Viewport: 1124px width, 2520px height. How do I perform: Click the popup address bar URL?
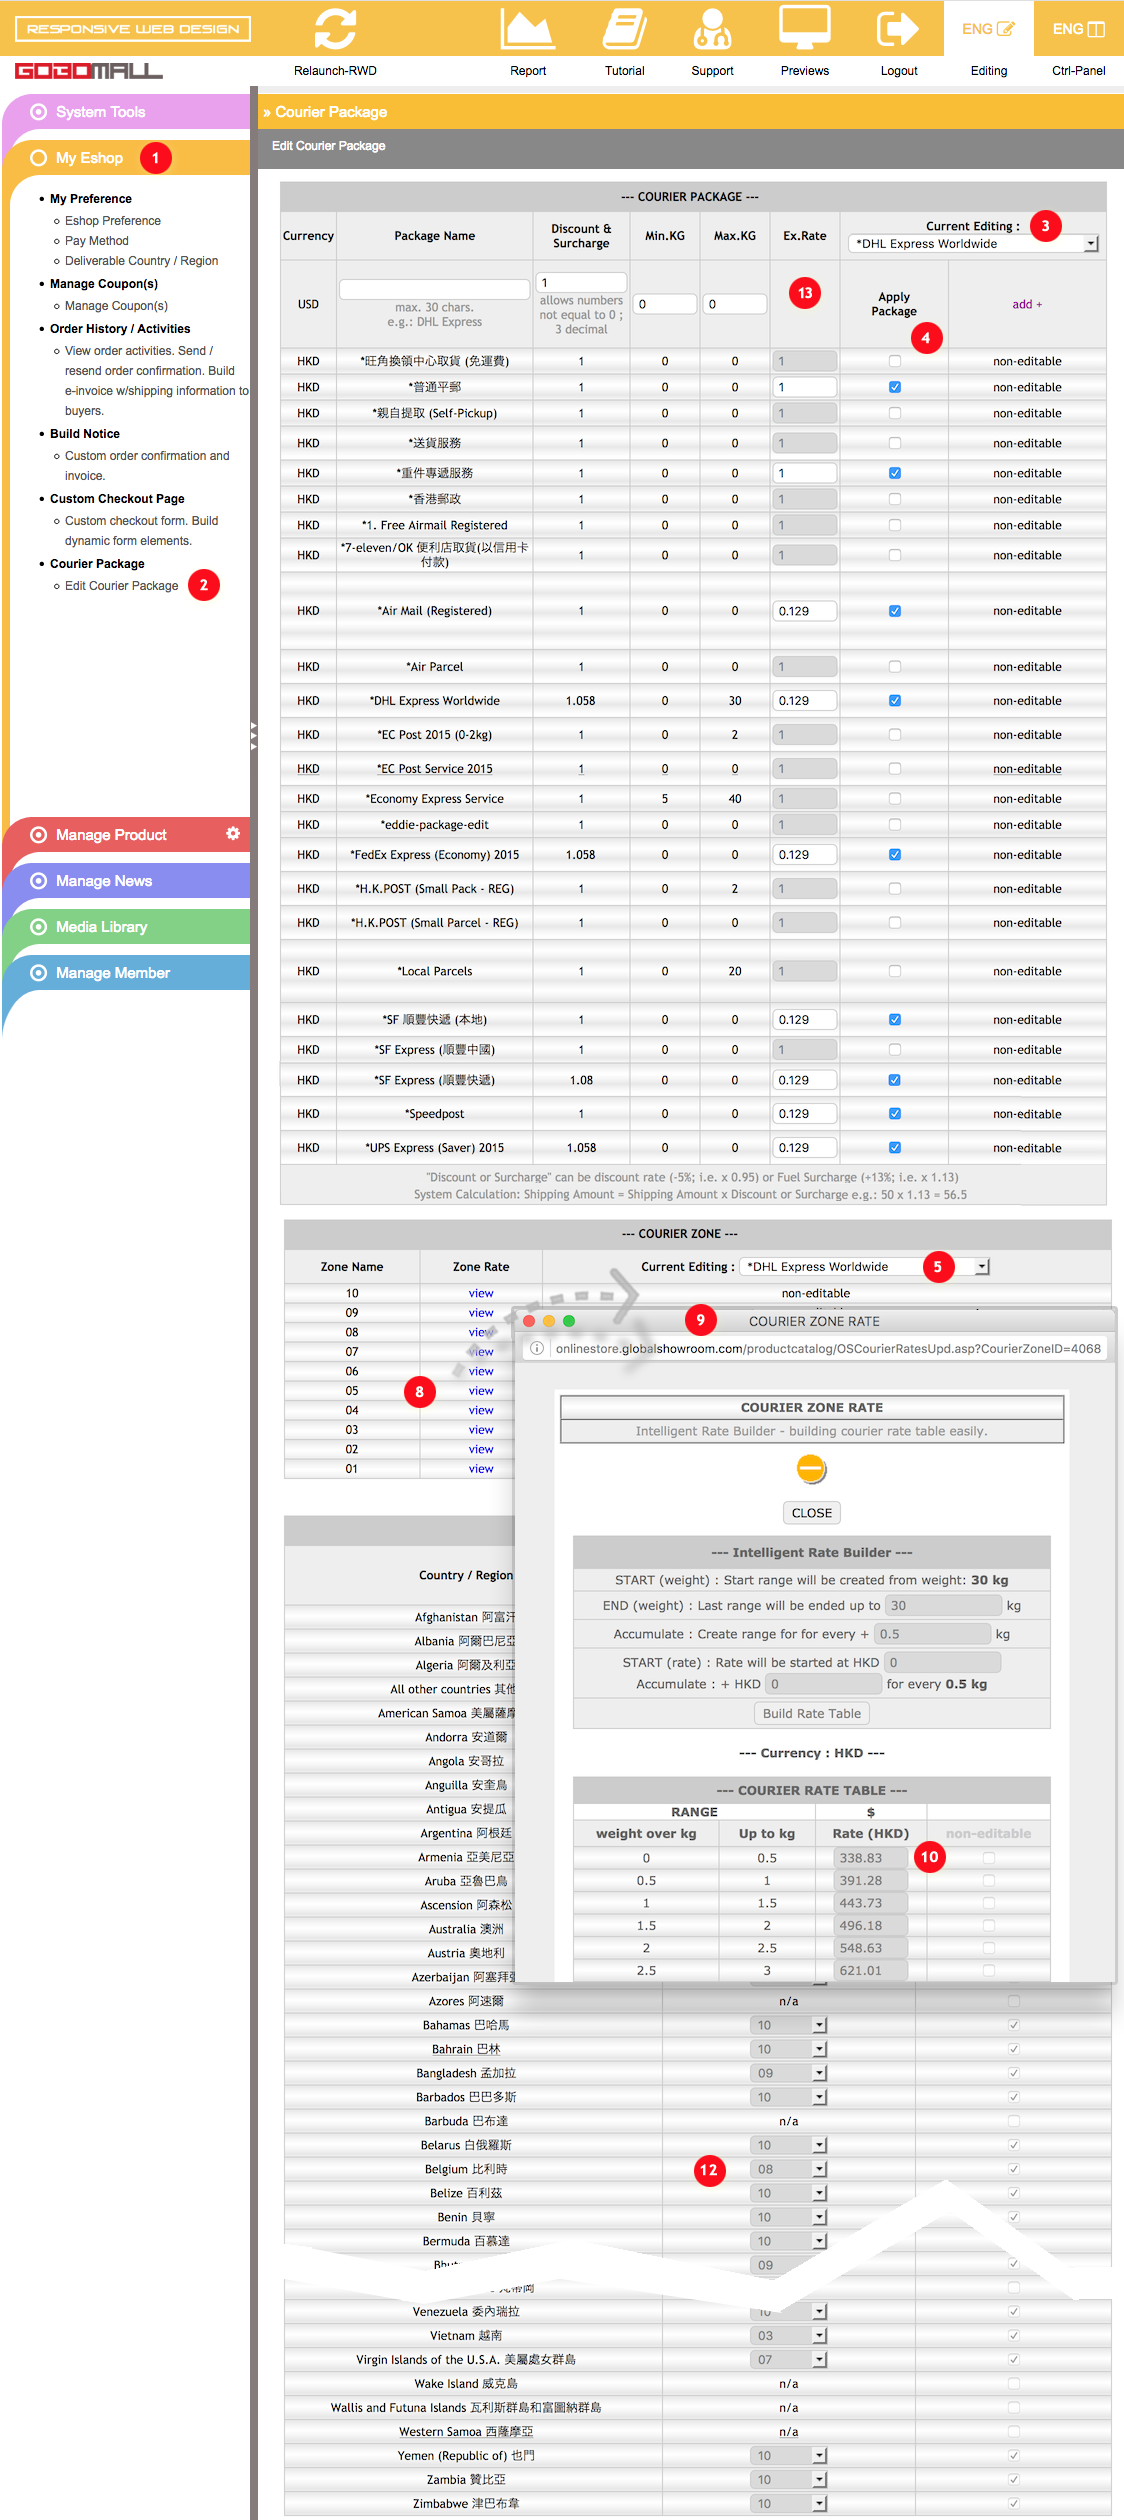tap(828, 1349)
